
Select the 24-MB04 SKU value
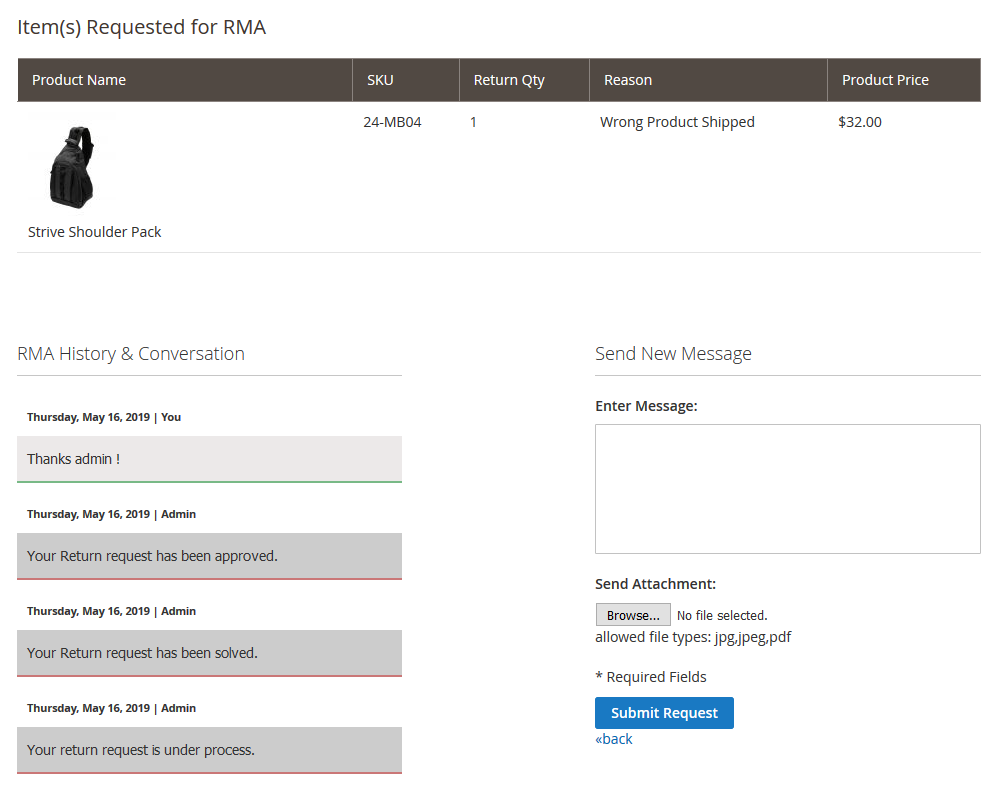(x=392, y=122)
